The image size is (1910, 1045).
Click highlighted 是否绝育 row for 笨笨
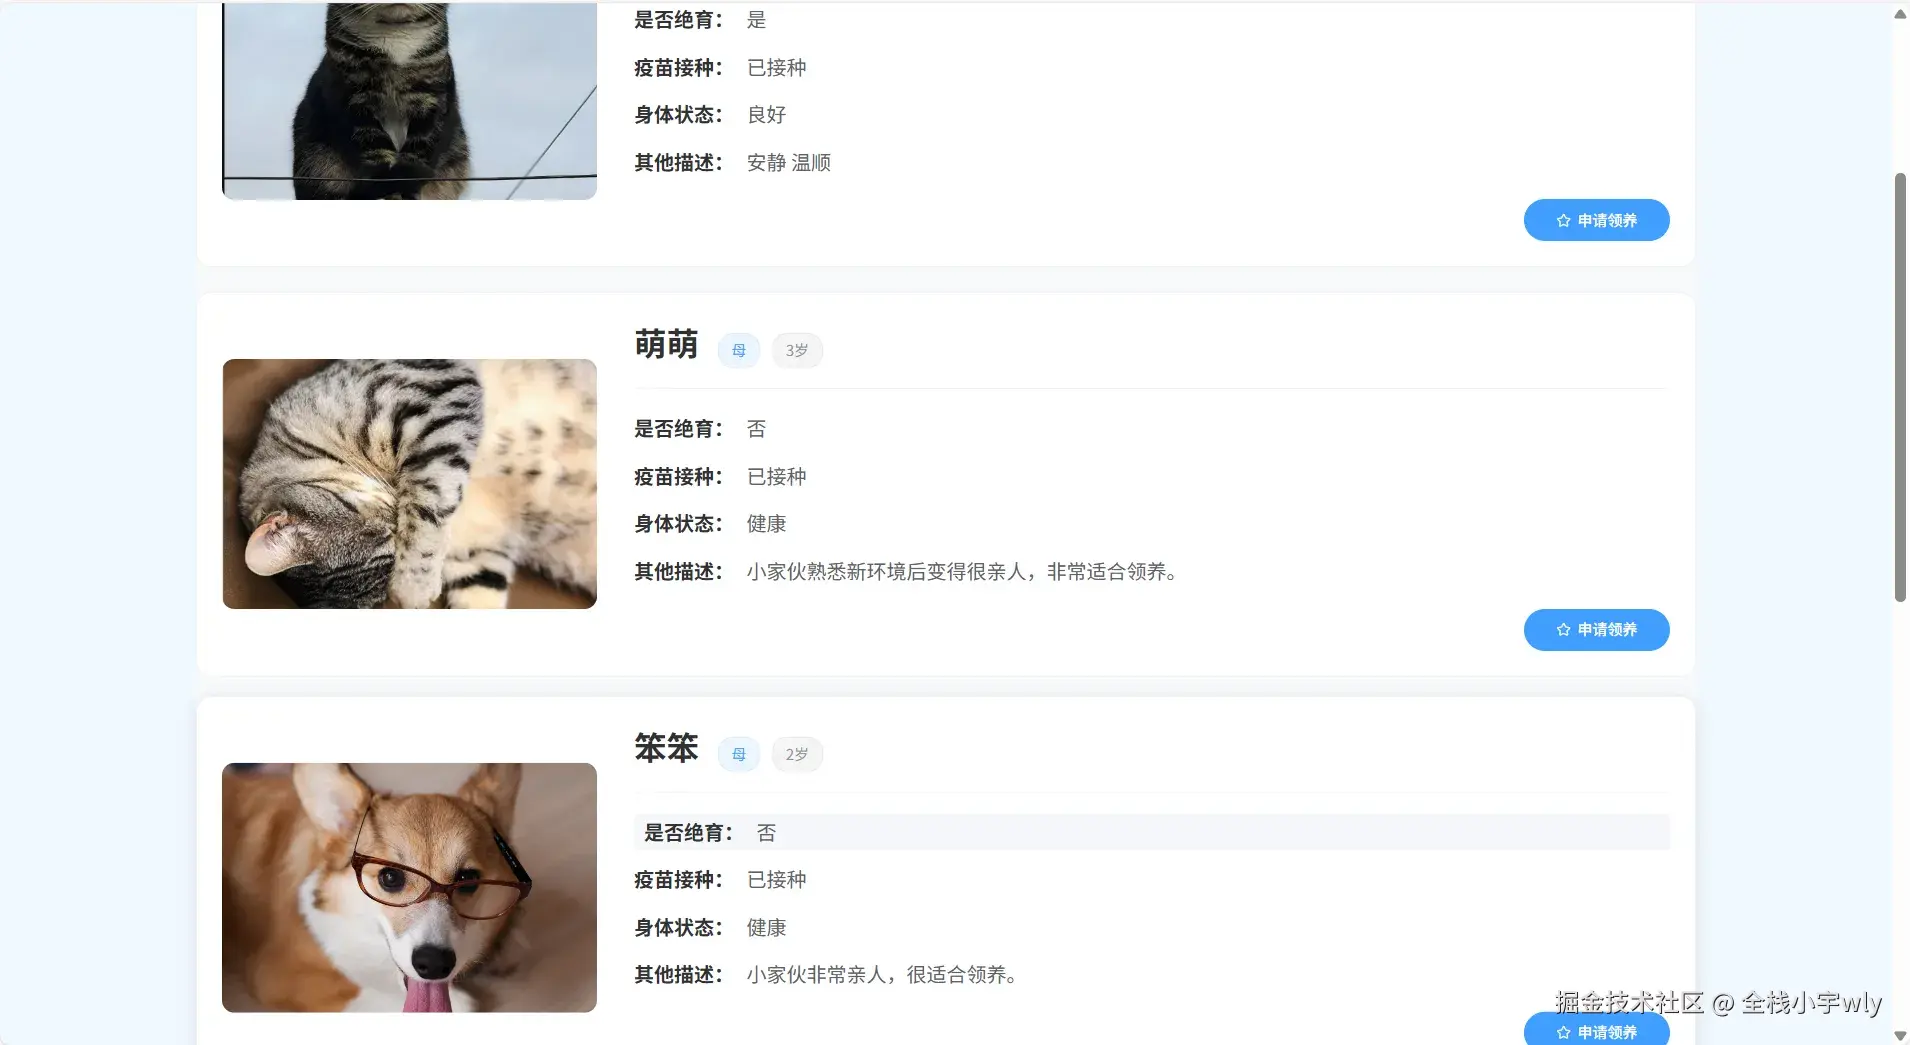(x=1151, y=832)
